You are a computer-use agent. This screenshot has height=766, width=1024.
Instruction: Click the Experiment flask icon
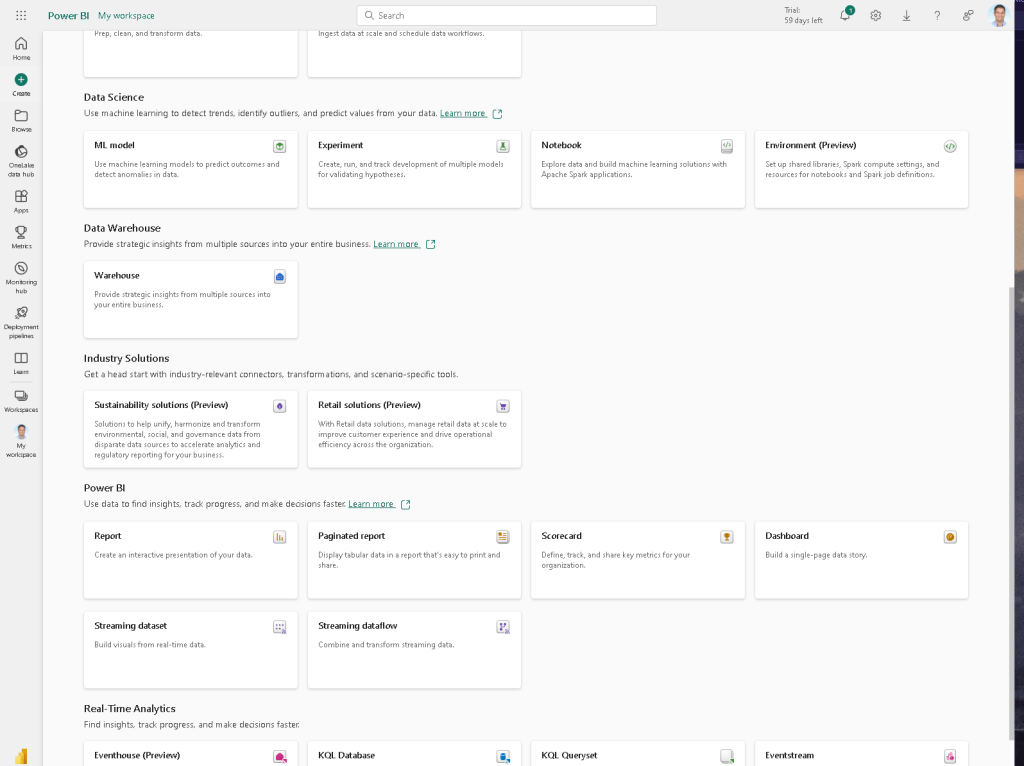tap(503, 146)
